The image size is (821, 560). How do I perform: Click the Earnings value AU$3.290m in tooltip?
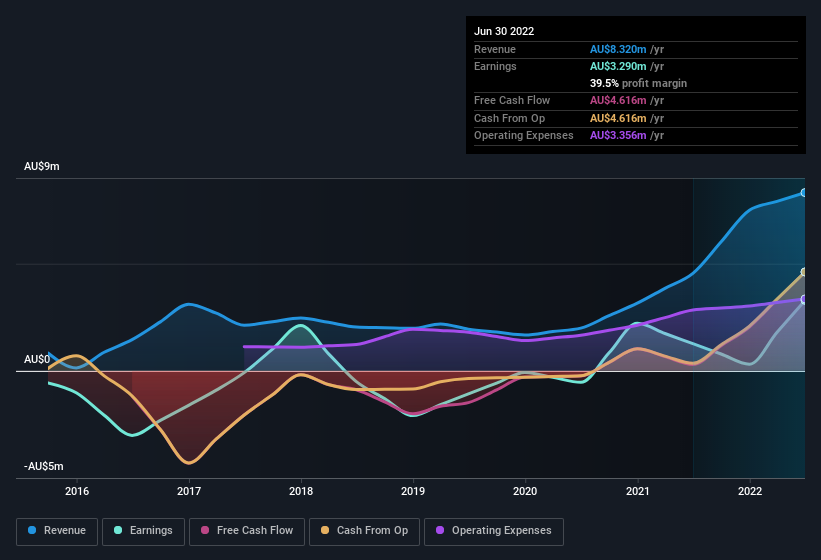click(618, 66)
